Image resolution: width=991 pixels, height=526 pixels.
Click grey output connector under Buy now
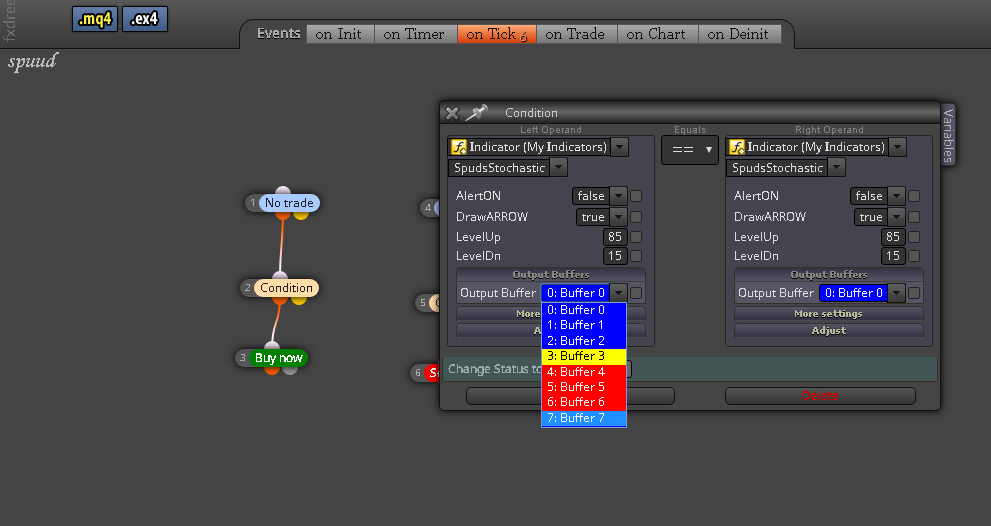tap(290, 370)
